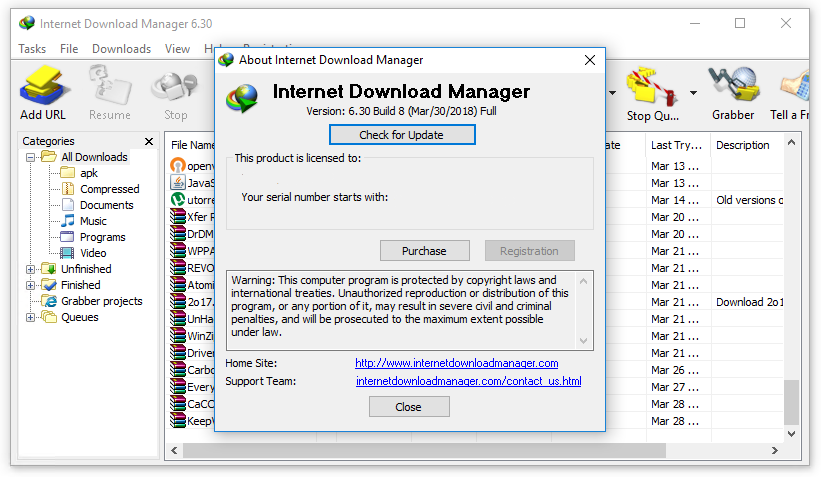Viewport: 821px width, 477px height.
Task: Select the Keep archive row icon
Action: click(x=178, y=420)
